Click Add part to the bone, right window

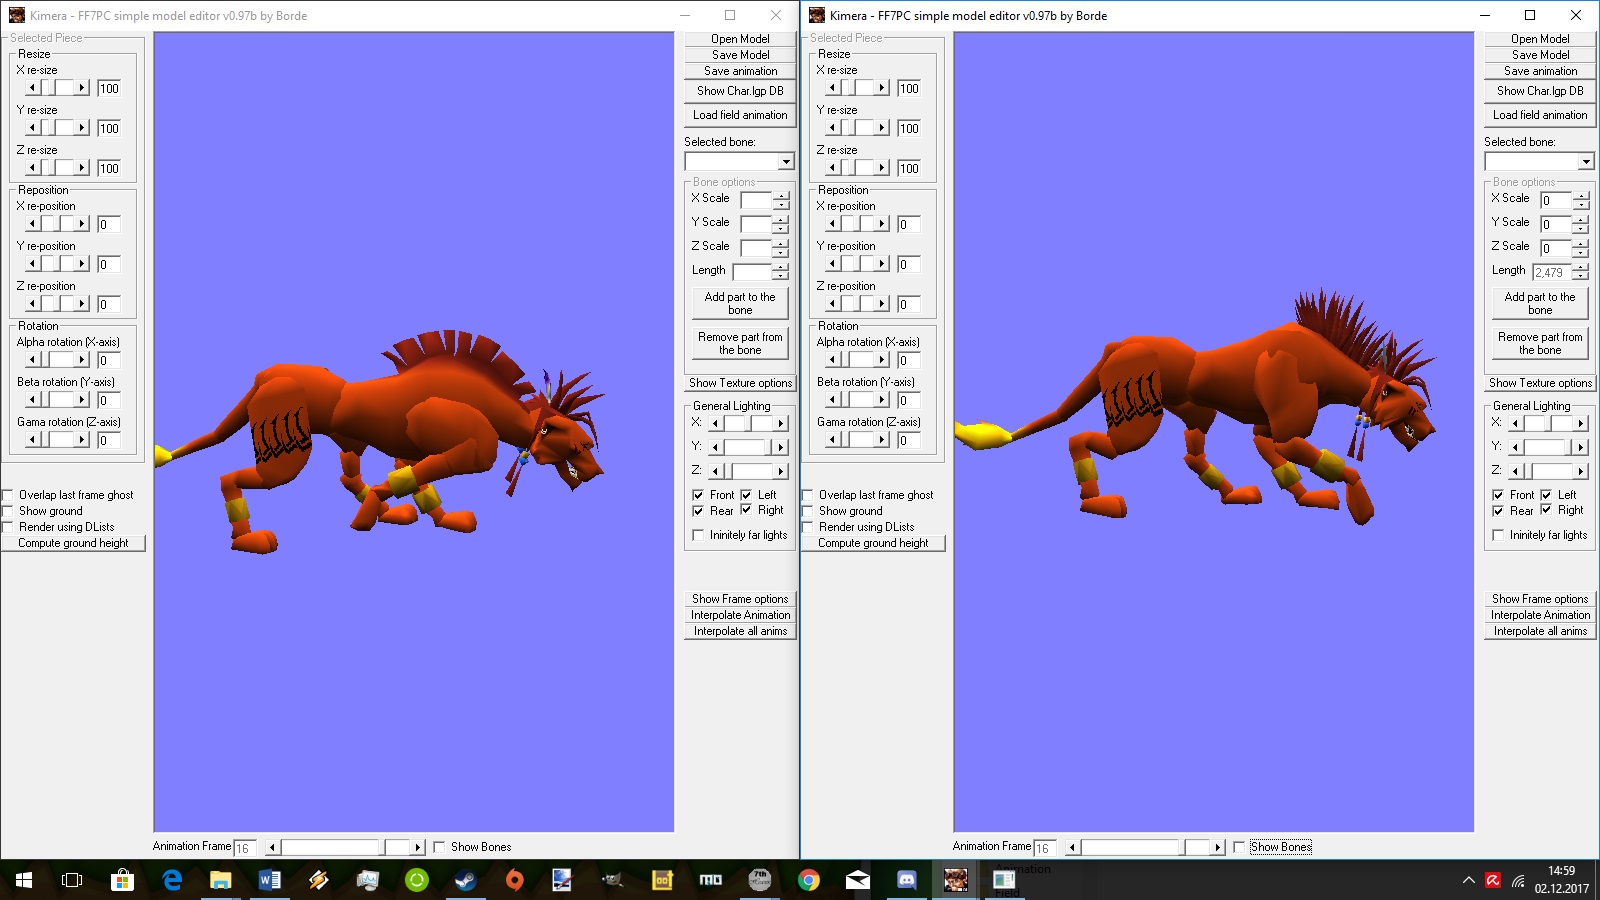(x=1540, y=303)
